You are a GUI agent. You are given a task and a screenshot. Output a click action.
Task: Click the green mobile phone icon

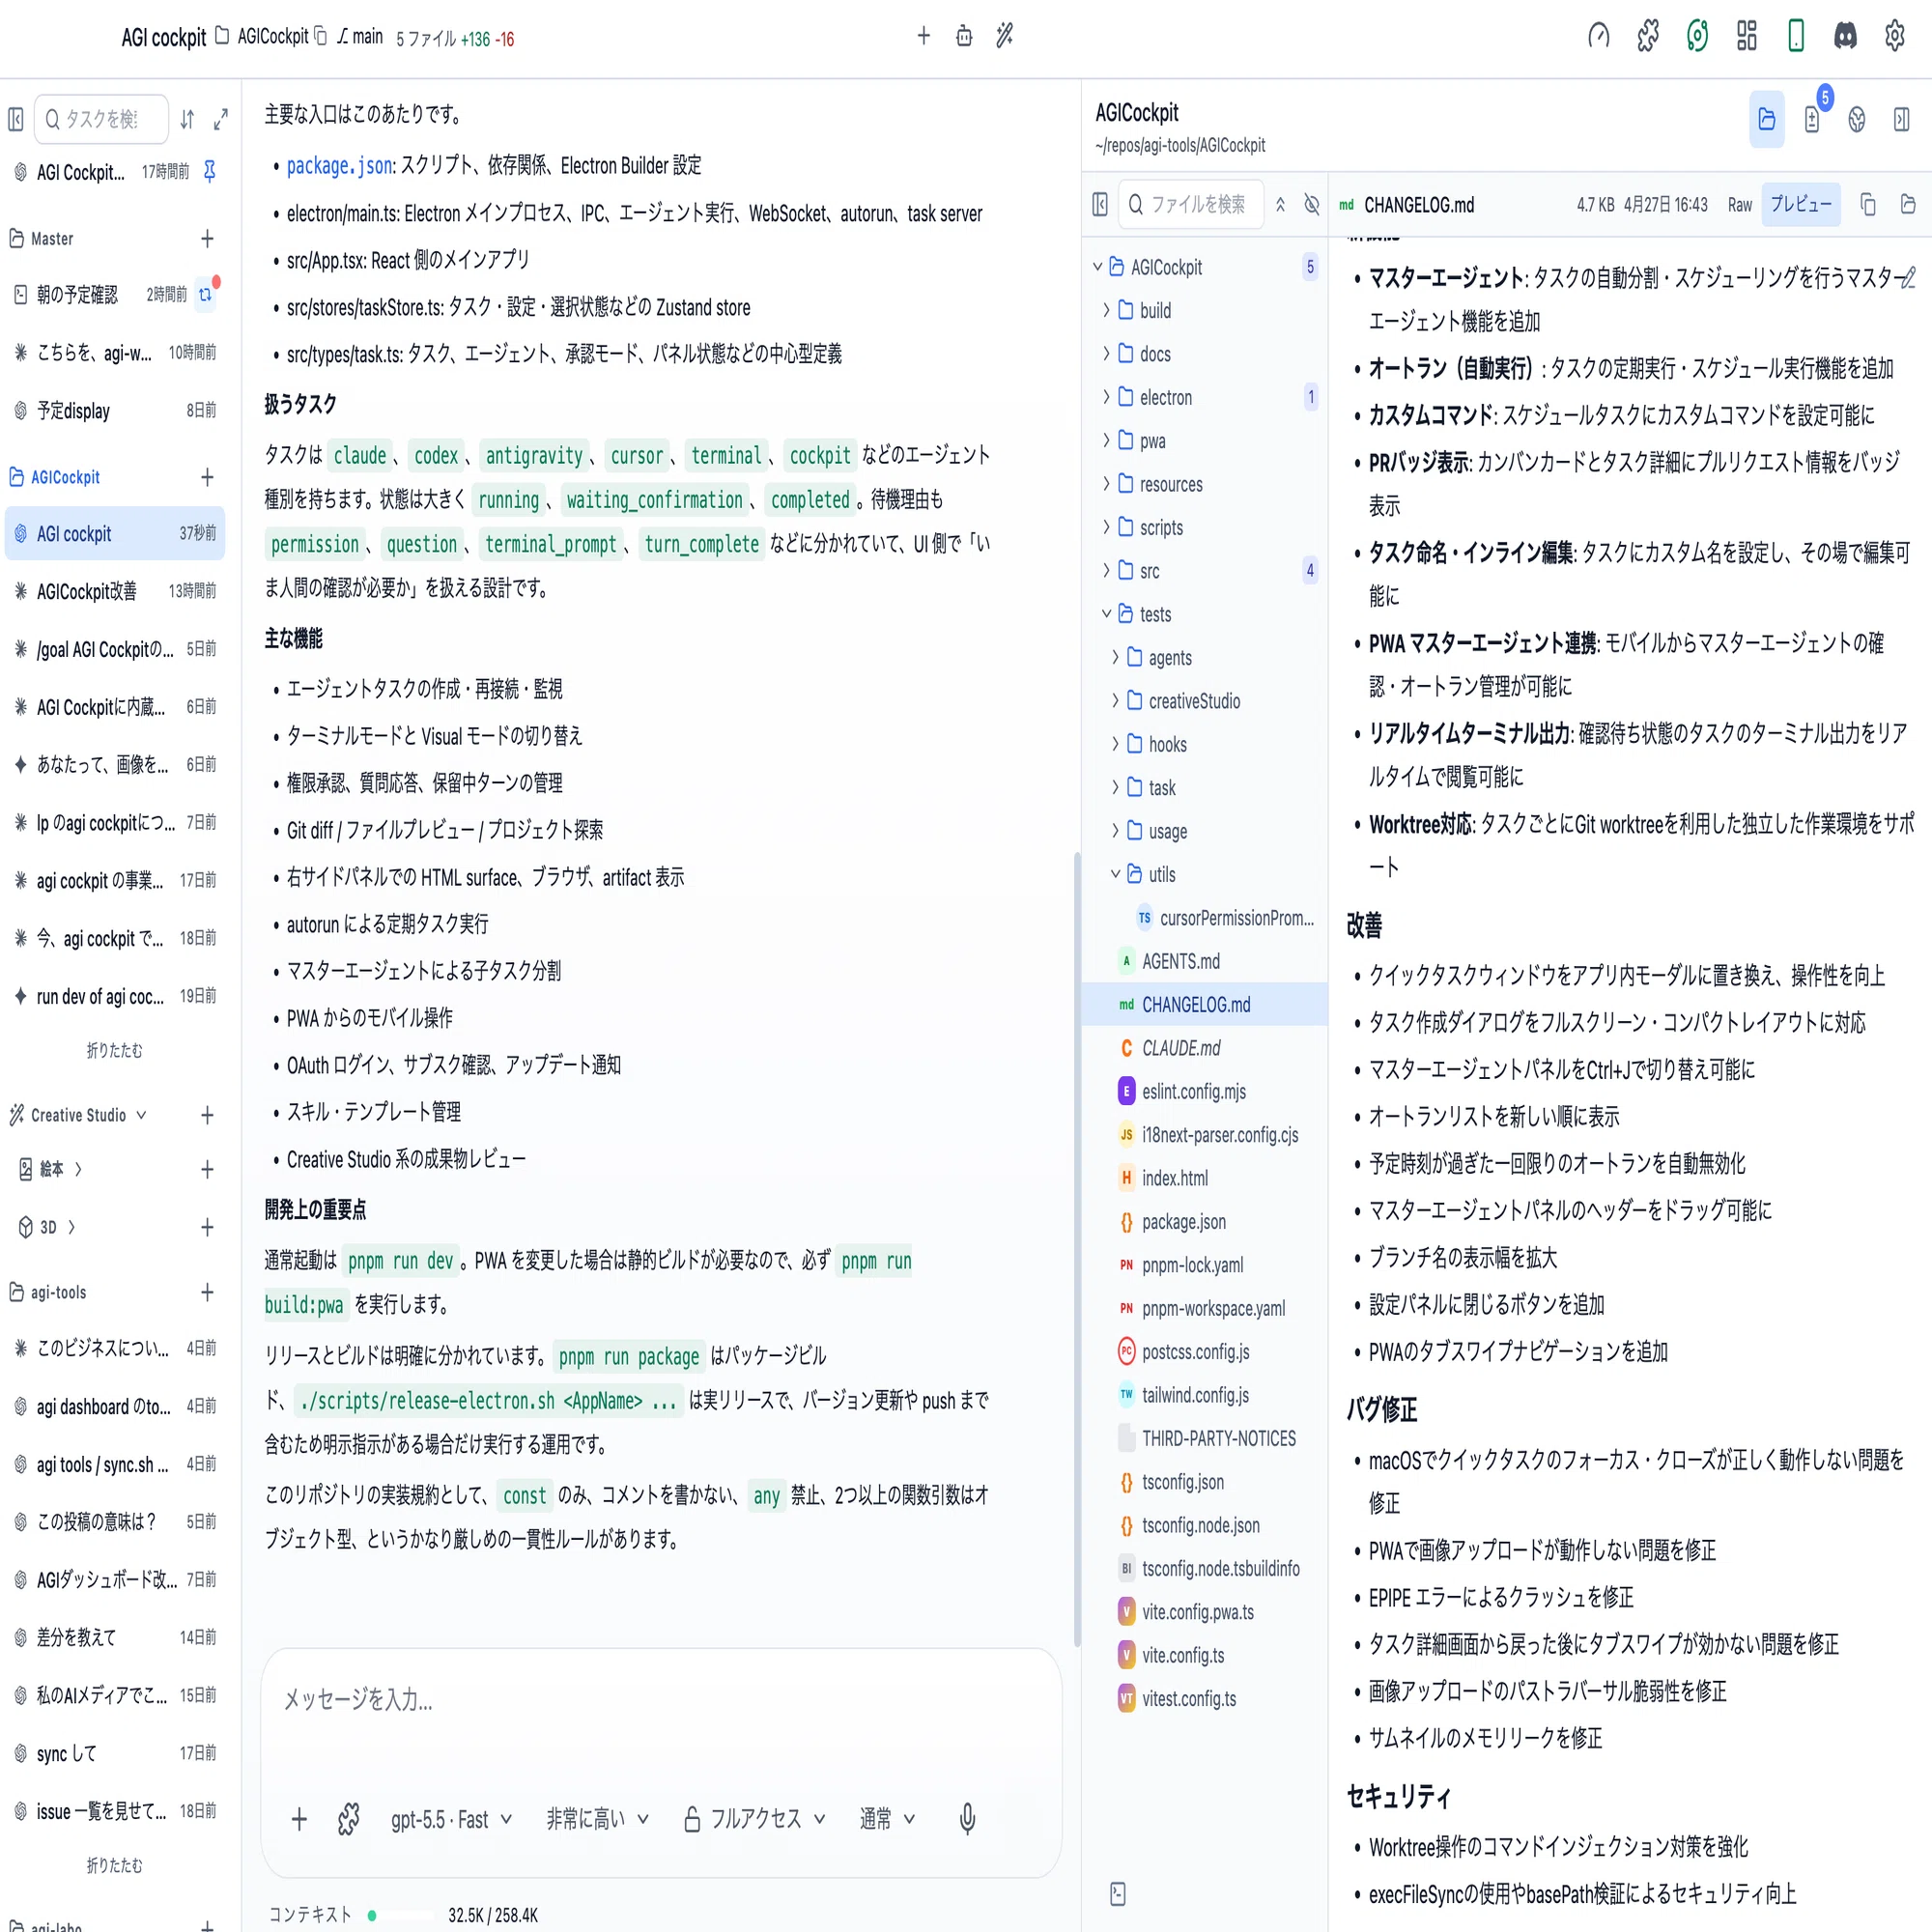tap(1796, 37)
